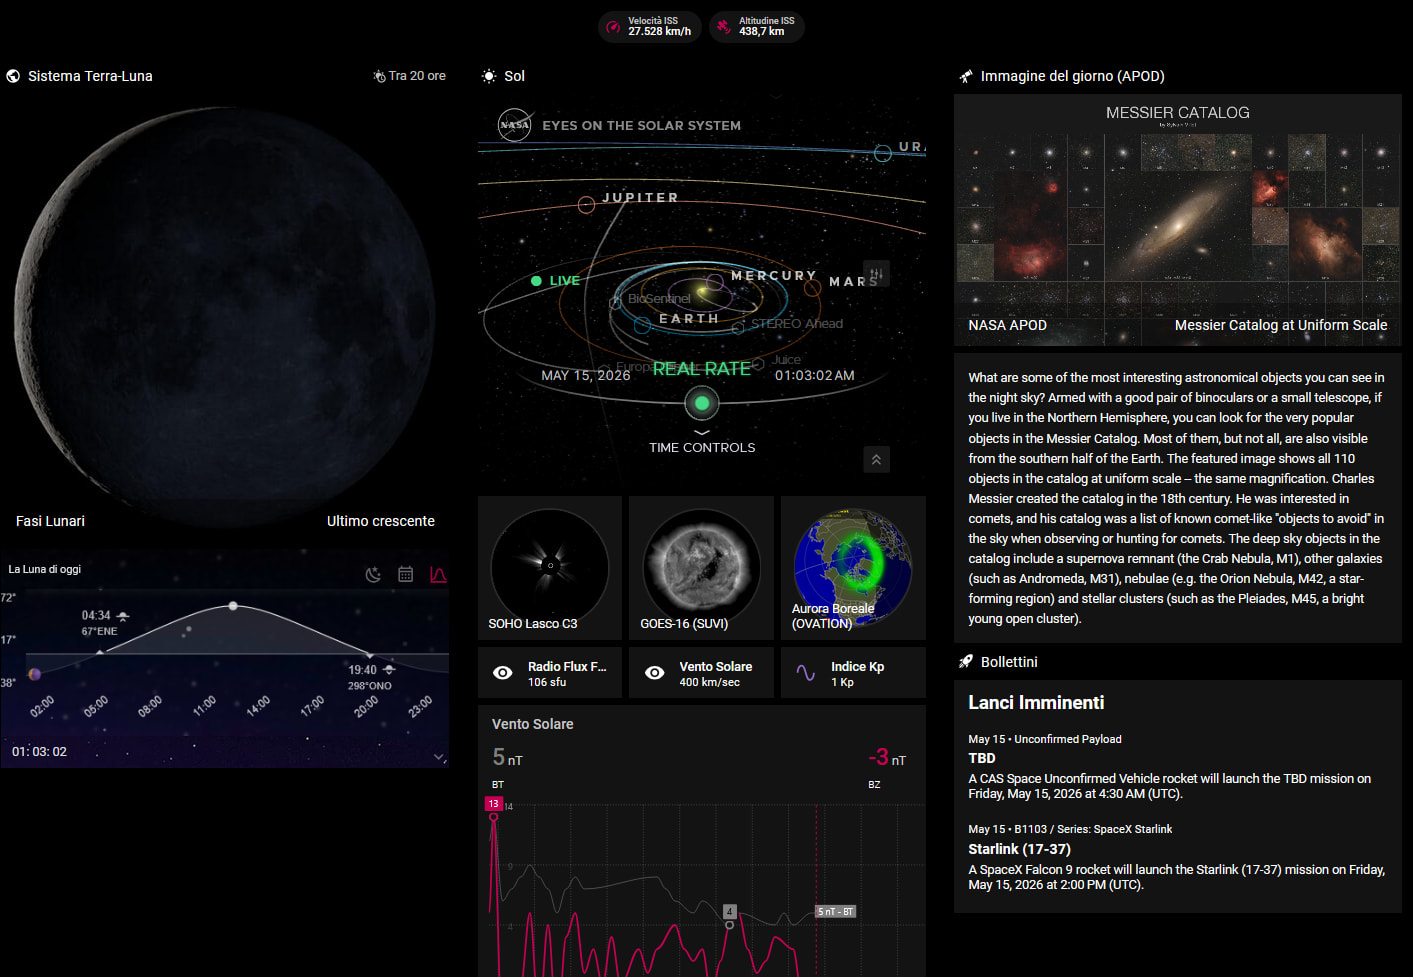Open moon calendar view icon
Viewport: 1413px width, 977px height.
coord(406,574)
